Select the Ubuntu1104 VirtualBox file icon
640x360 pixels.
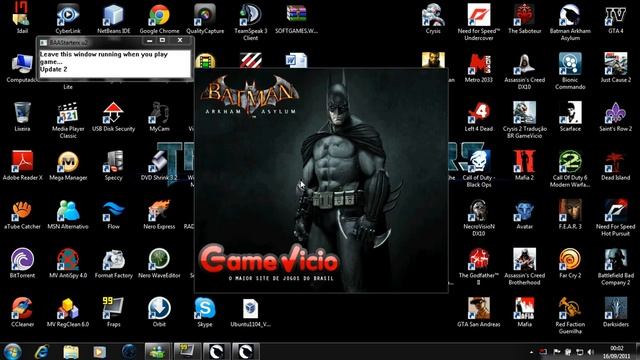(x=251, y=310)
